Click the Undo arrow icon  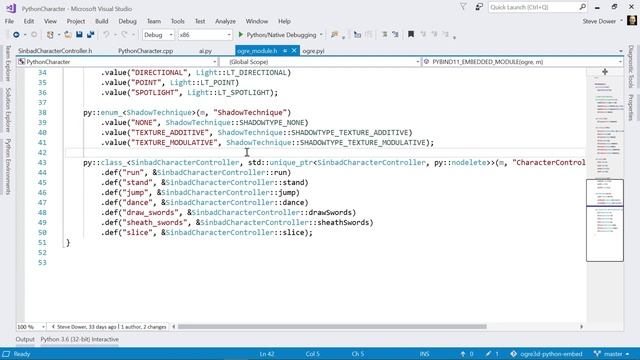point(106,35)
